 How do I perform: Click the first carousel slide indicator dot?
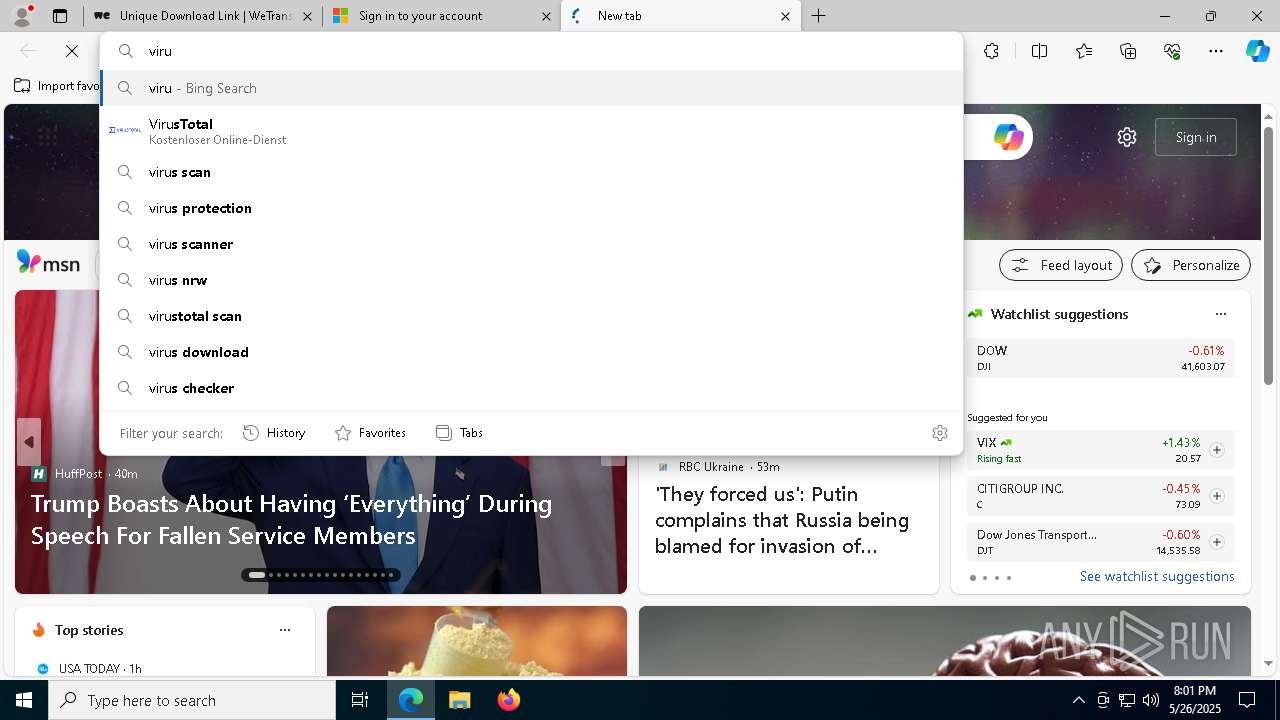257,575
